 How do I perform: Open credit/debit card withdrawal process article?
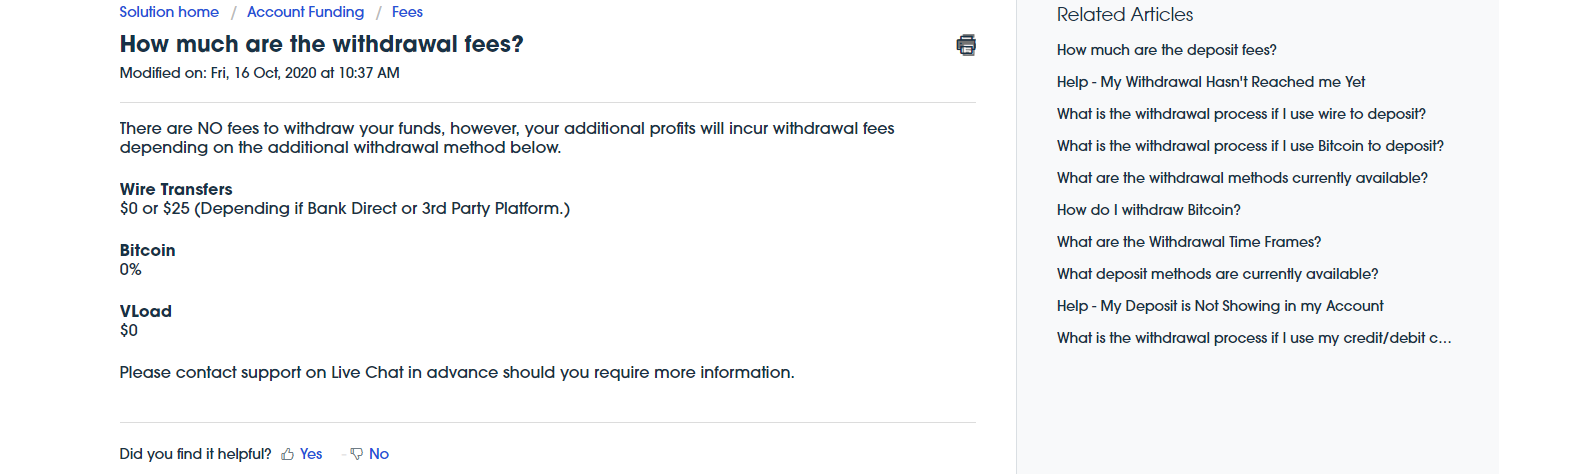1254,338
